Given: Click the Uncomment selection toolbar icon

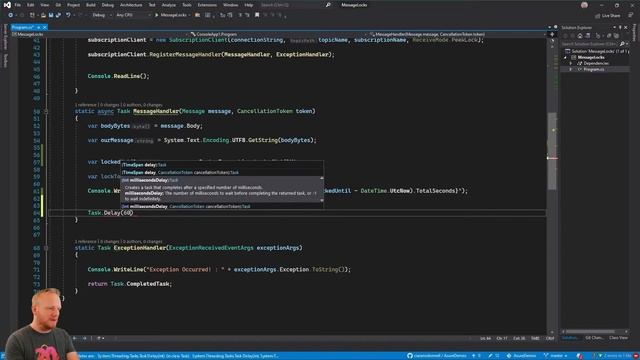Looking at the screenshot, I should point(247,15).
